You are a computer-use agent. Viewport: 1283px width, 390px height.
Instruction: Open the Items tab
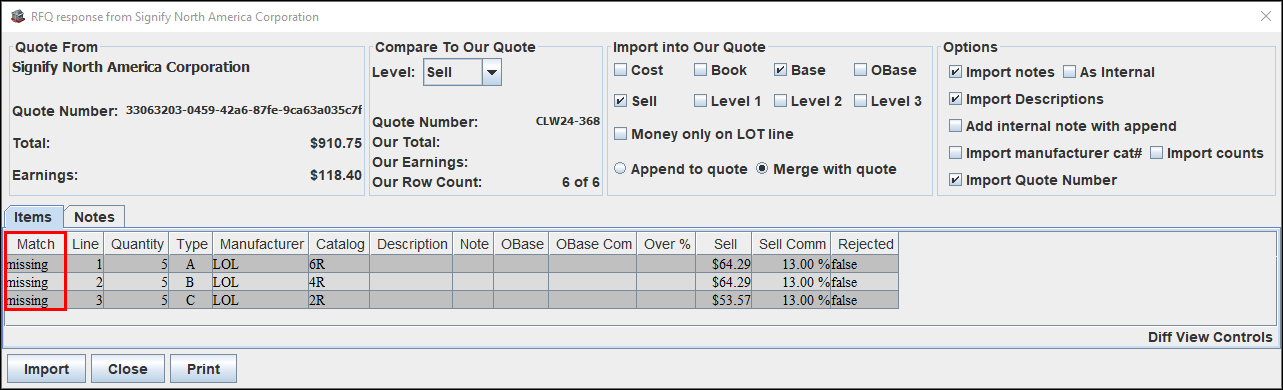click(33, 217)
